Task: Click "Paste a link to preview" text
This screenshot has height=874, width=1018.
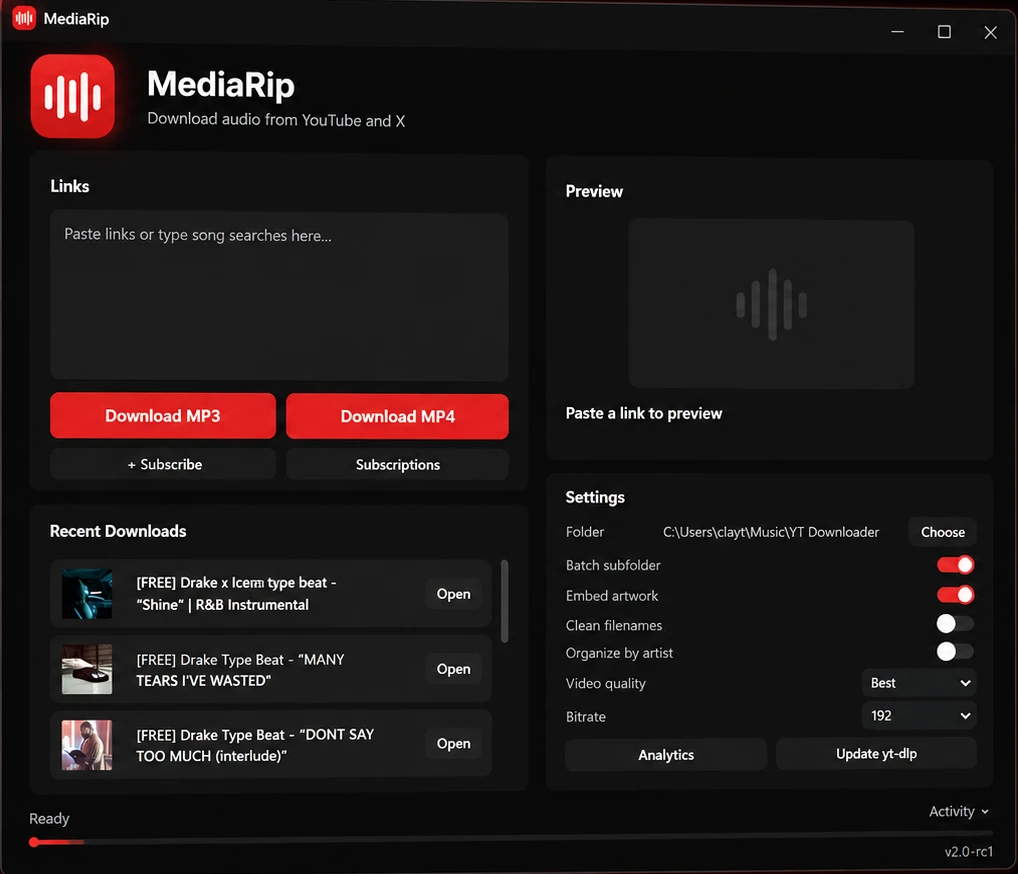Action: point(643,413)
